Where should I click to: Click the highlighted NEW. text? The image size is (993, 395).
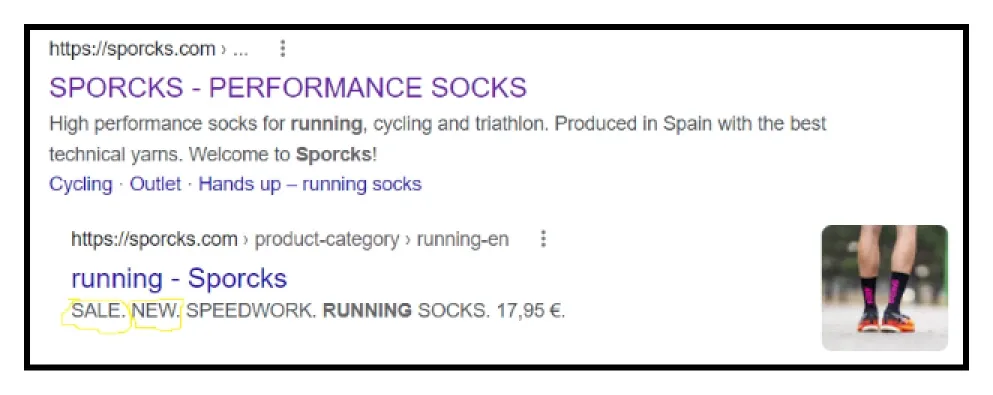[x=156, y=311]
